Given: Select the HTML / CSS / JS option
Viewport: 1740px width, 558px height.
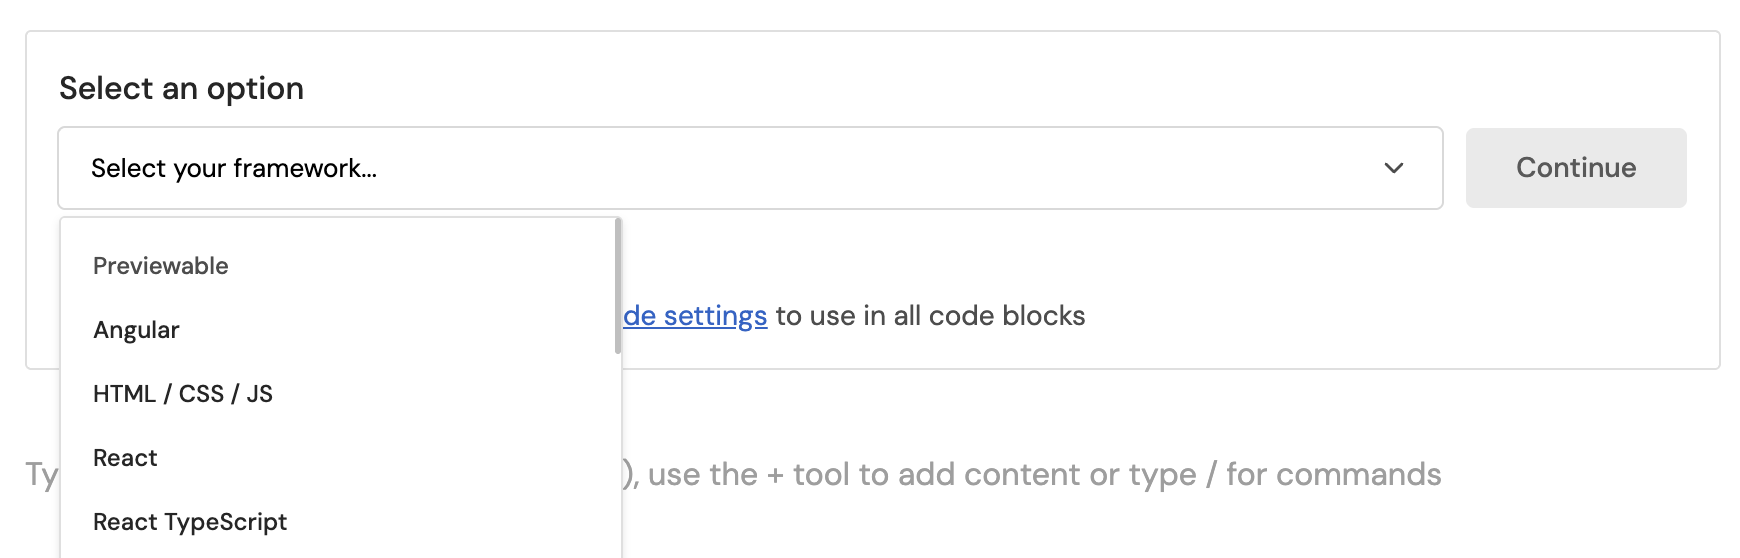Looking at the screenshot, I should pos(183,394).
